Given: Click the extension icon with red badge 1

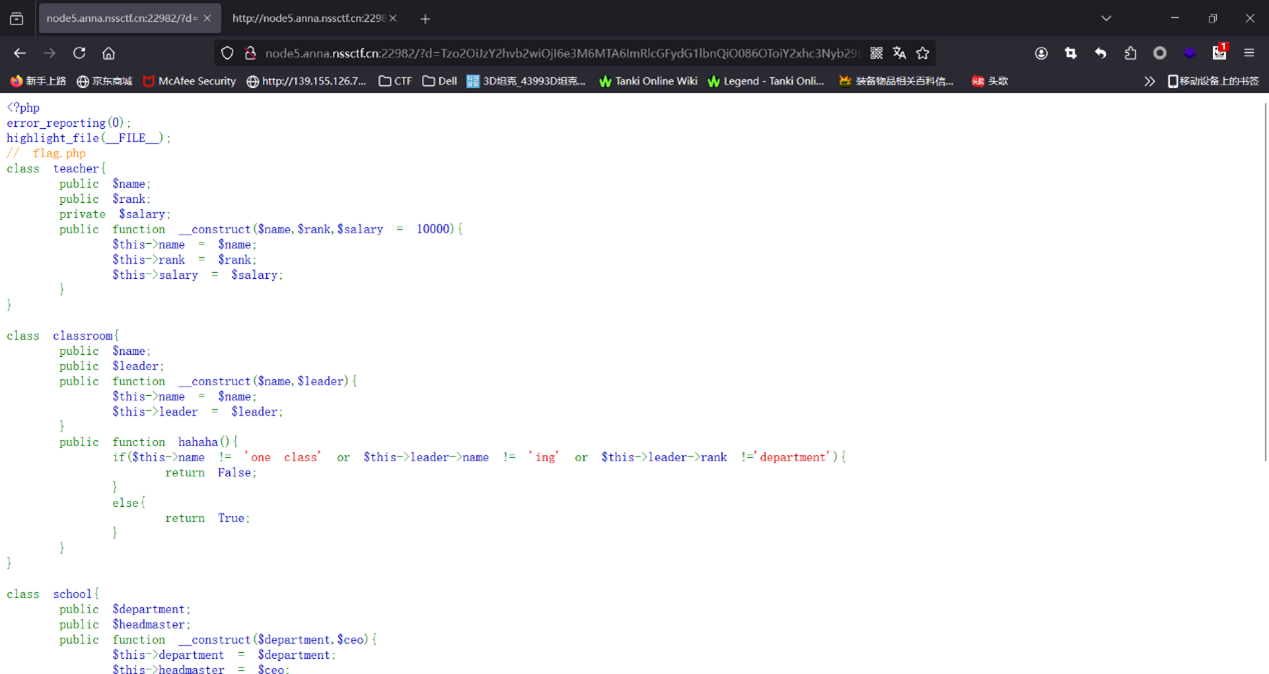Looking at the screenshot, I should (1219, 52).
